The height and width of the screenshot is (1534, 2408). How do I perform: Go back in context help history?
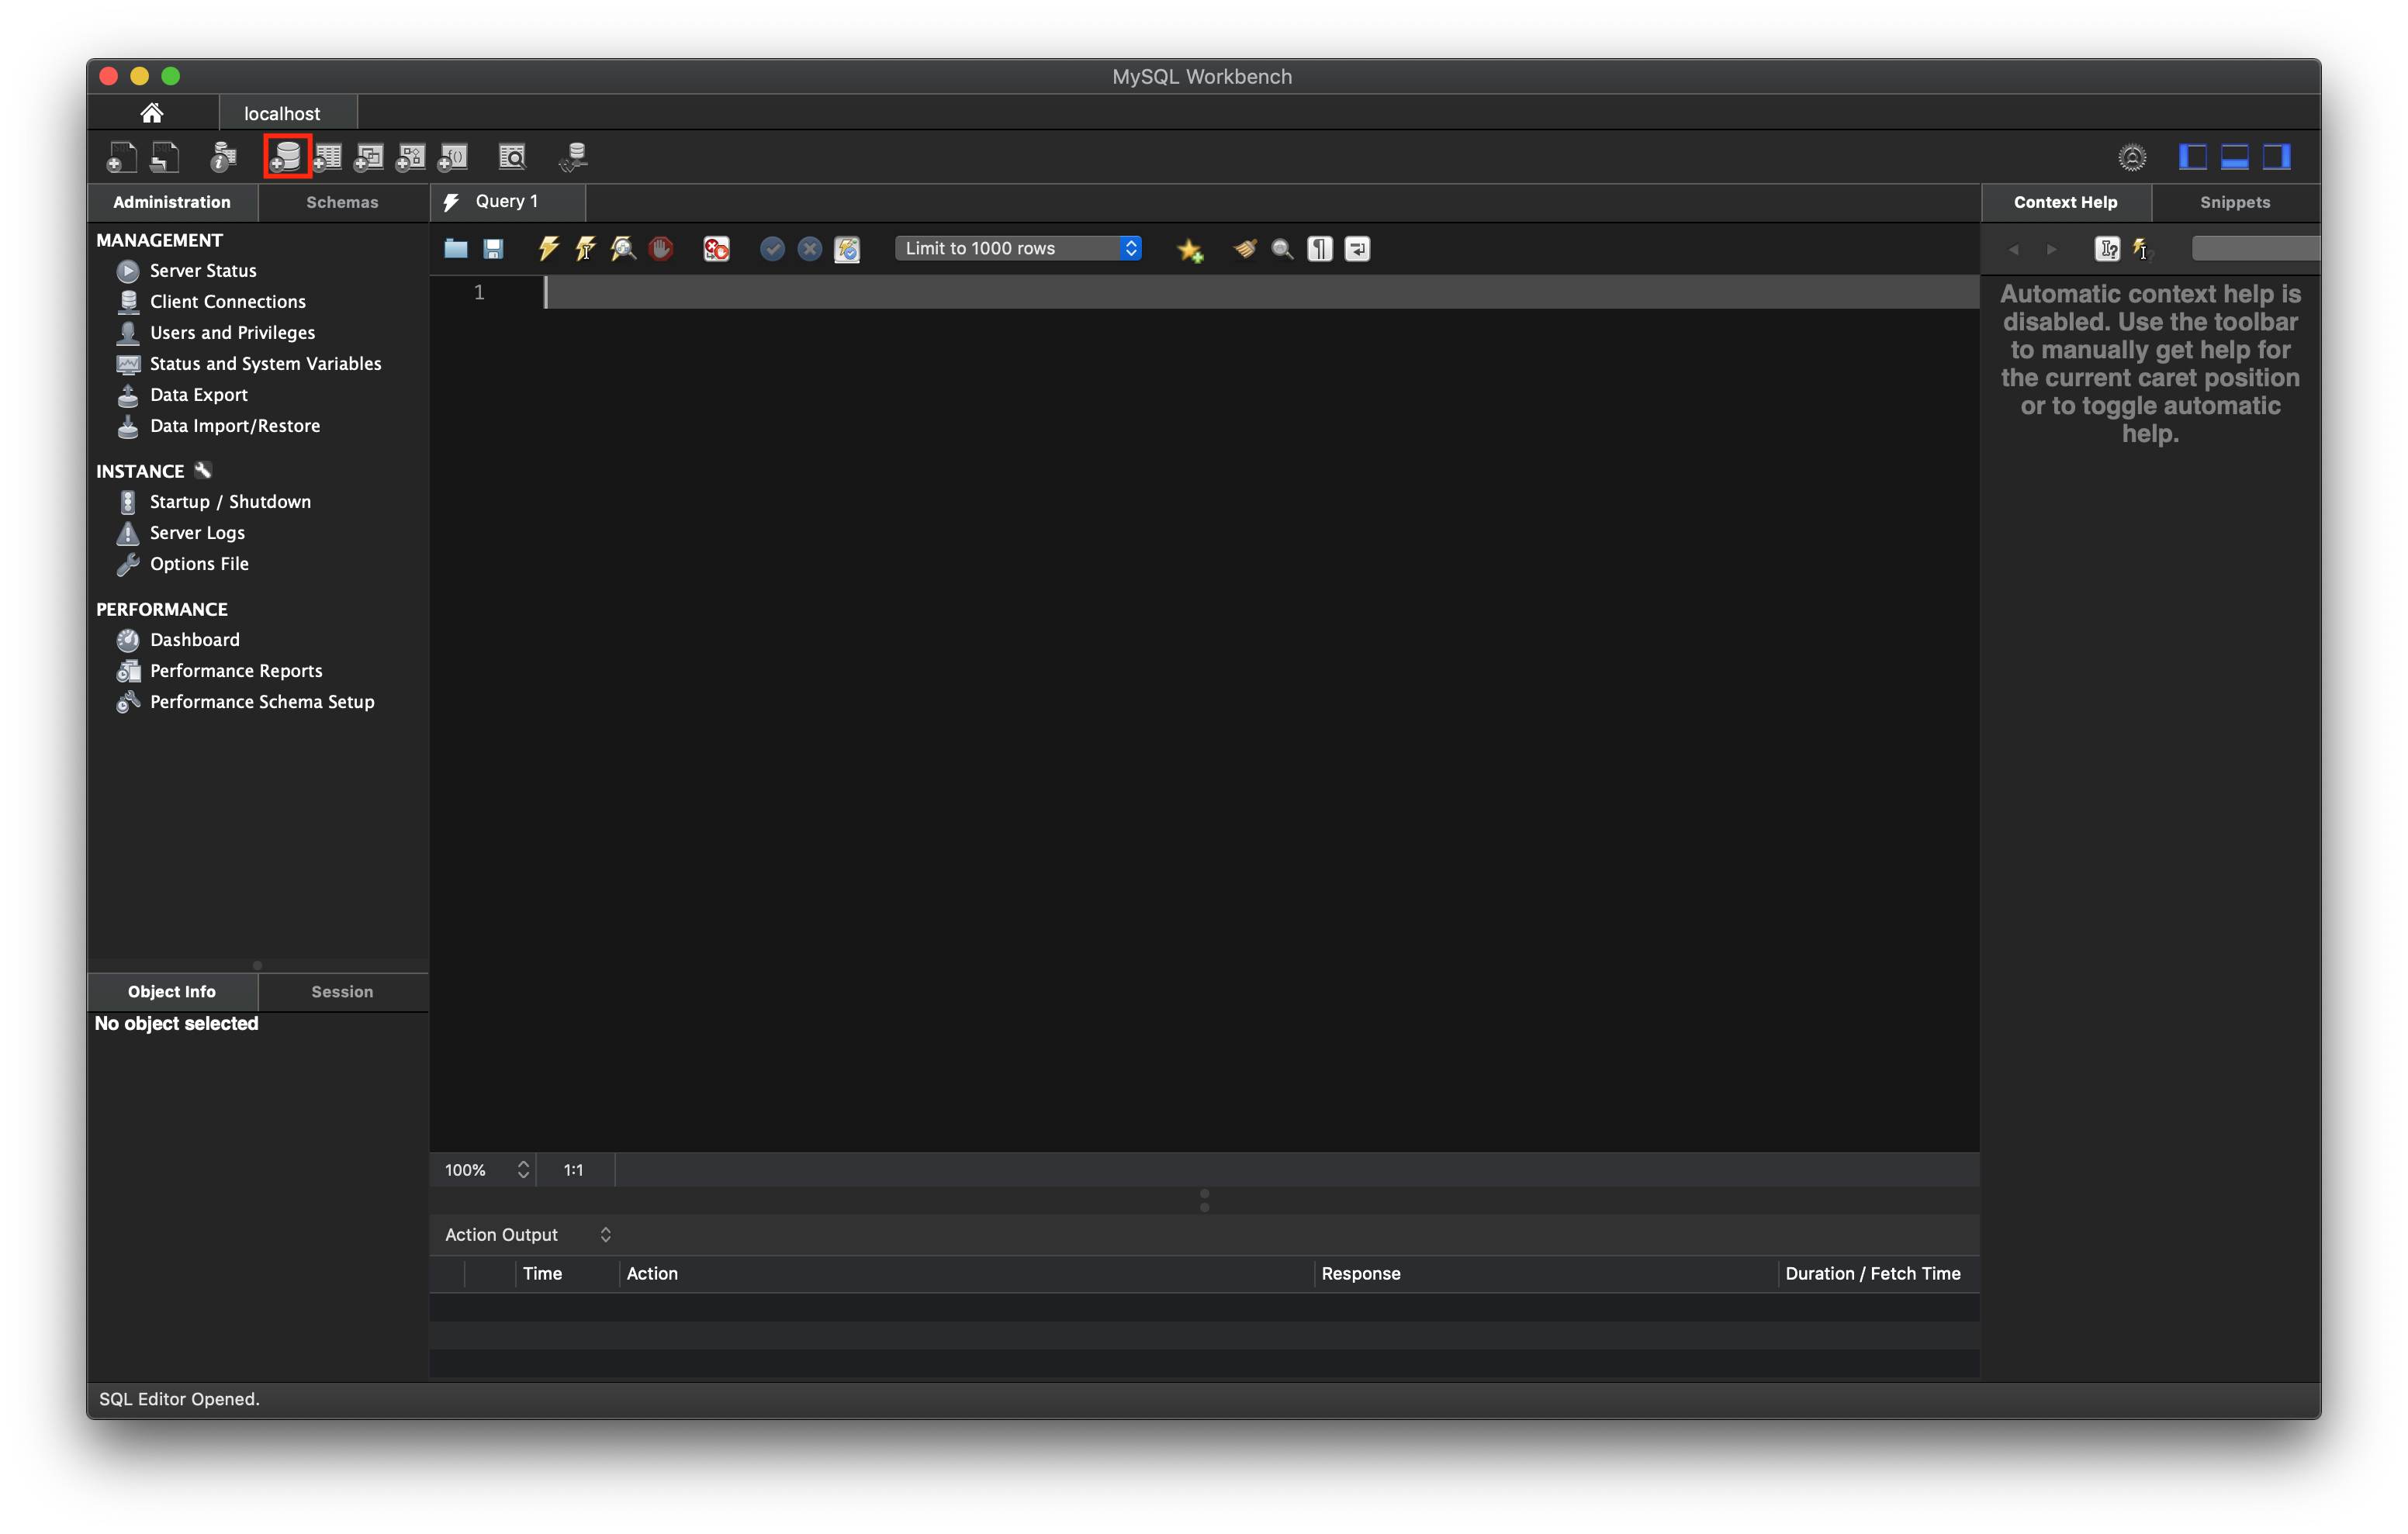[2013, 249]
